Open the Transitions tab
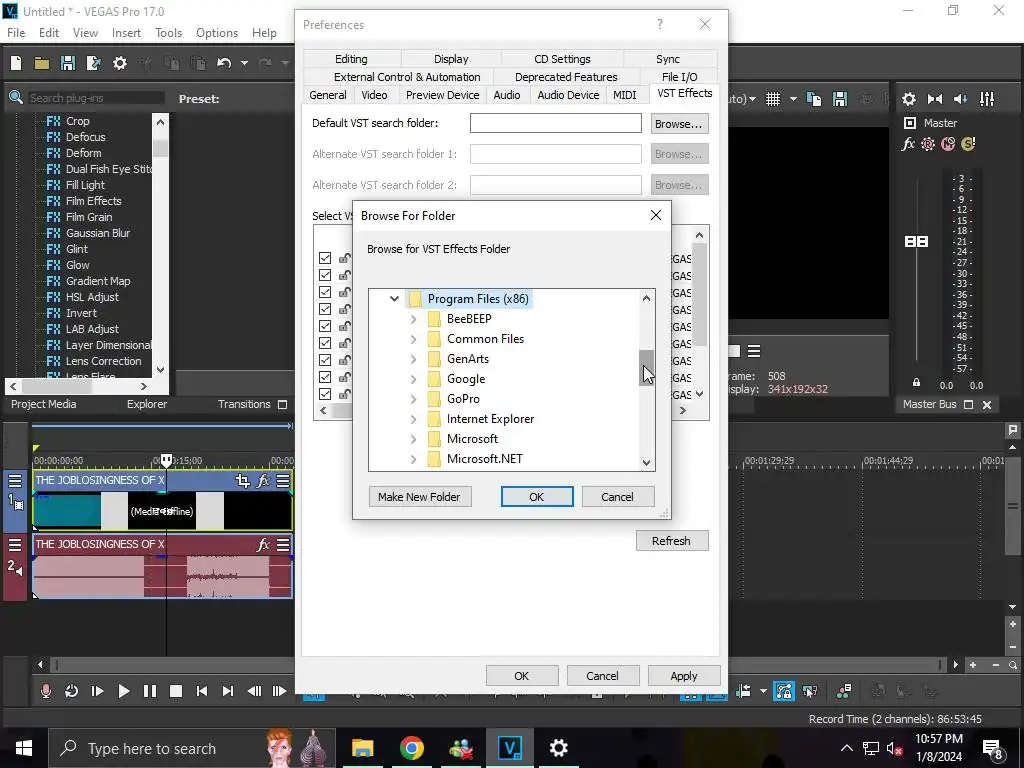The height and width of the screenshot is (768, 1024). 244,404
